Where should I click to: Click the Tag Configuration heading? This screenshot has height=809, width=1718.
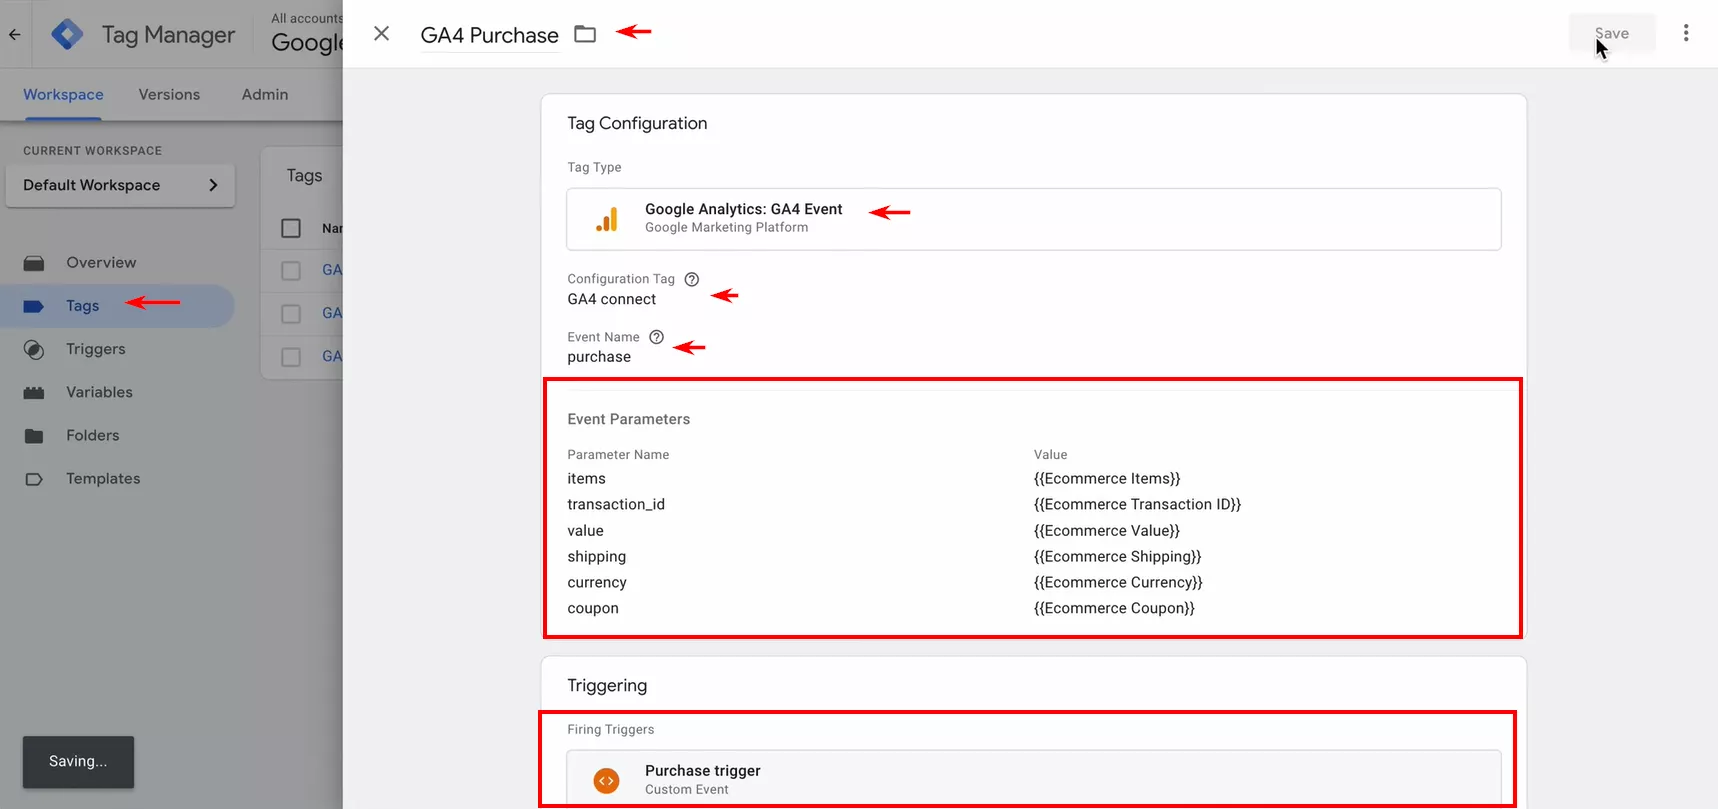(x=637, y=123)
